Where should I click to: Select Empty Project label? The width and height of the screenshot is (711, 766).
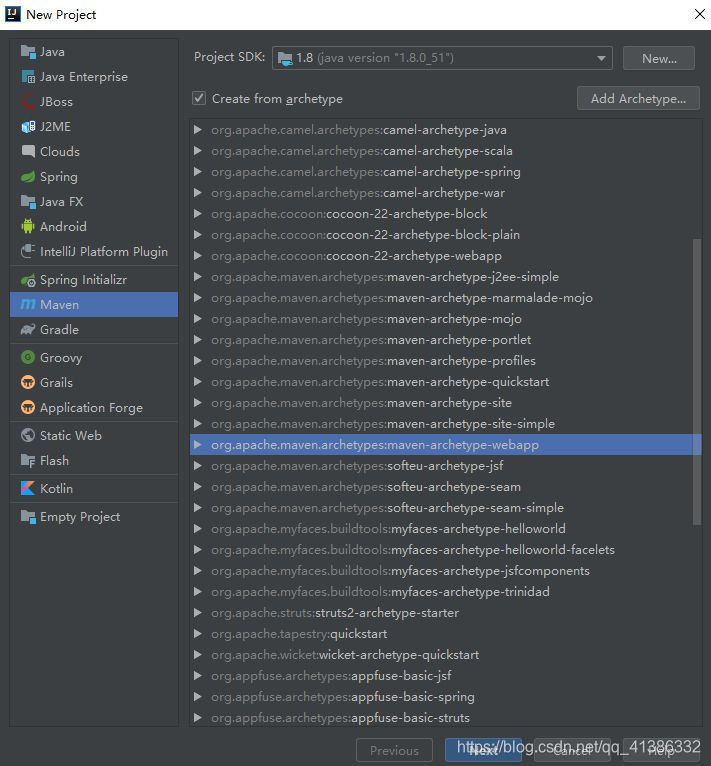[x=80, y=517]
